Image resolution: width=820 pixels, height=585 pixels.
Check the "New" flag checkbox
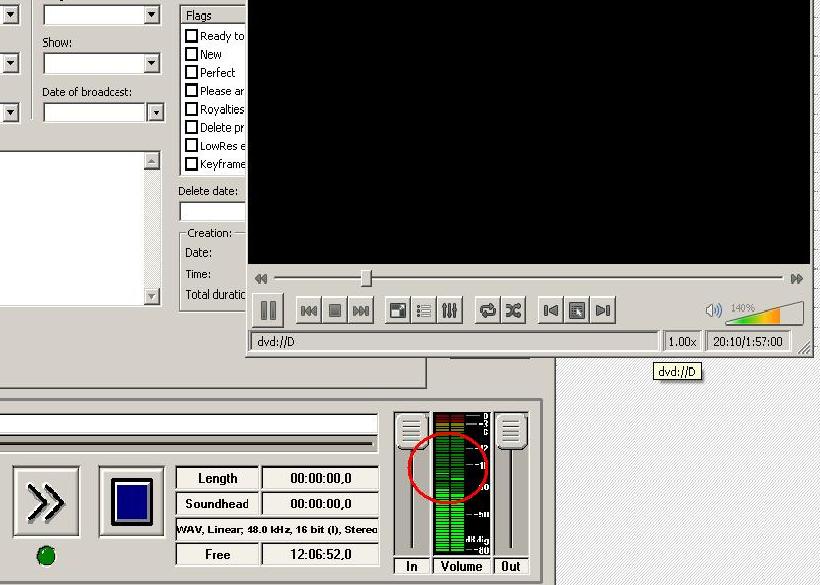coord(191,54)
